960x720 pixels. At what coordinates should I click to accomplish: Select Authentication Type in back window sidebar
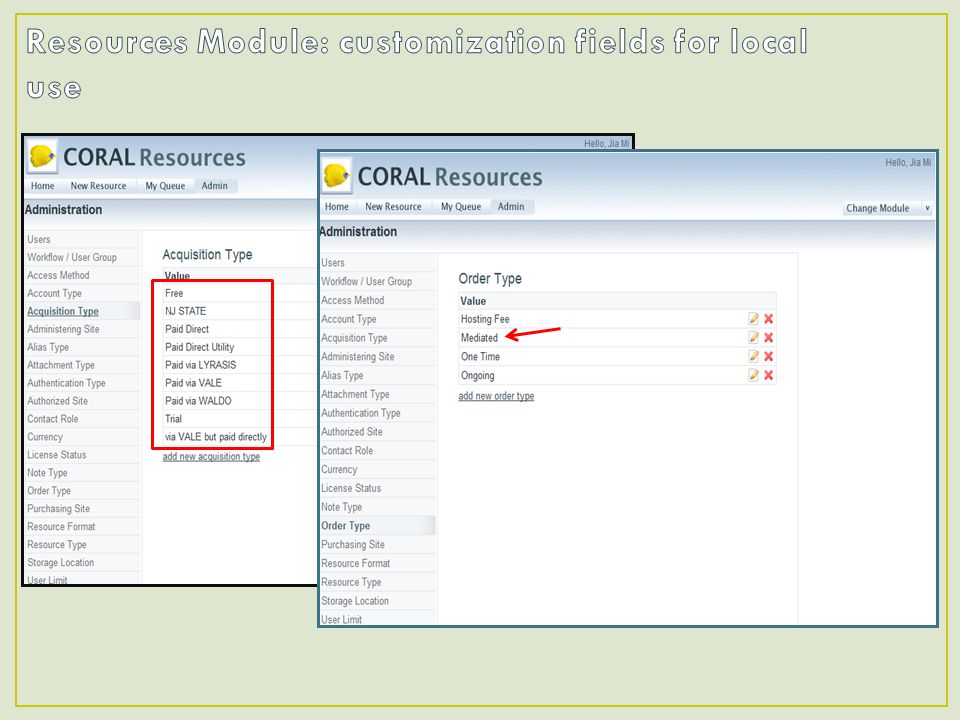click(83, 383)
